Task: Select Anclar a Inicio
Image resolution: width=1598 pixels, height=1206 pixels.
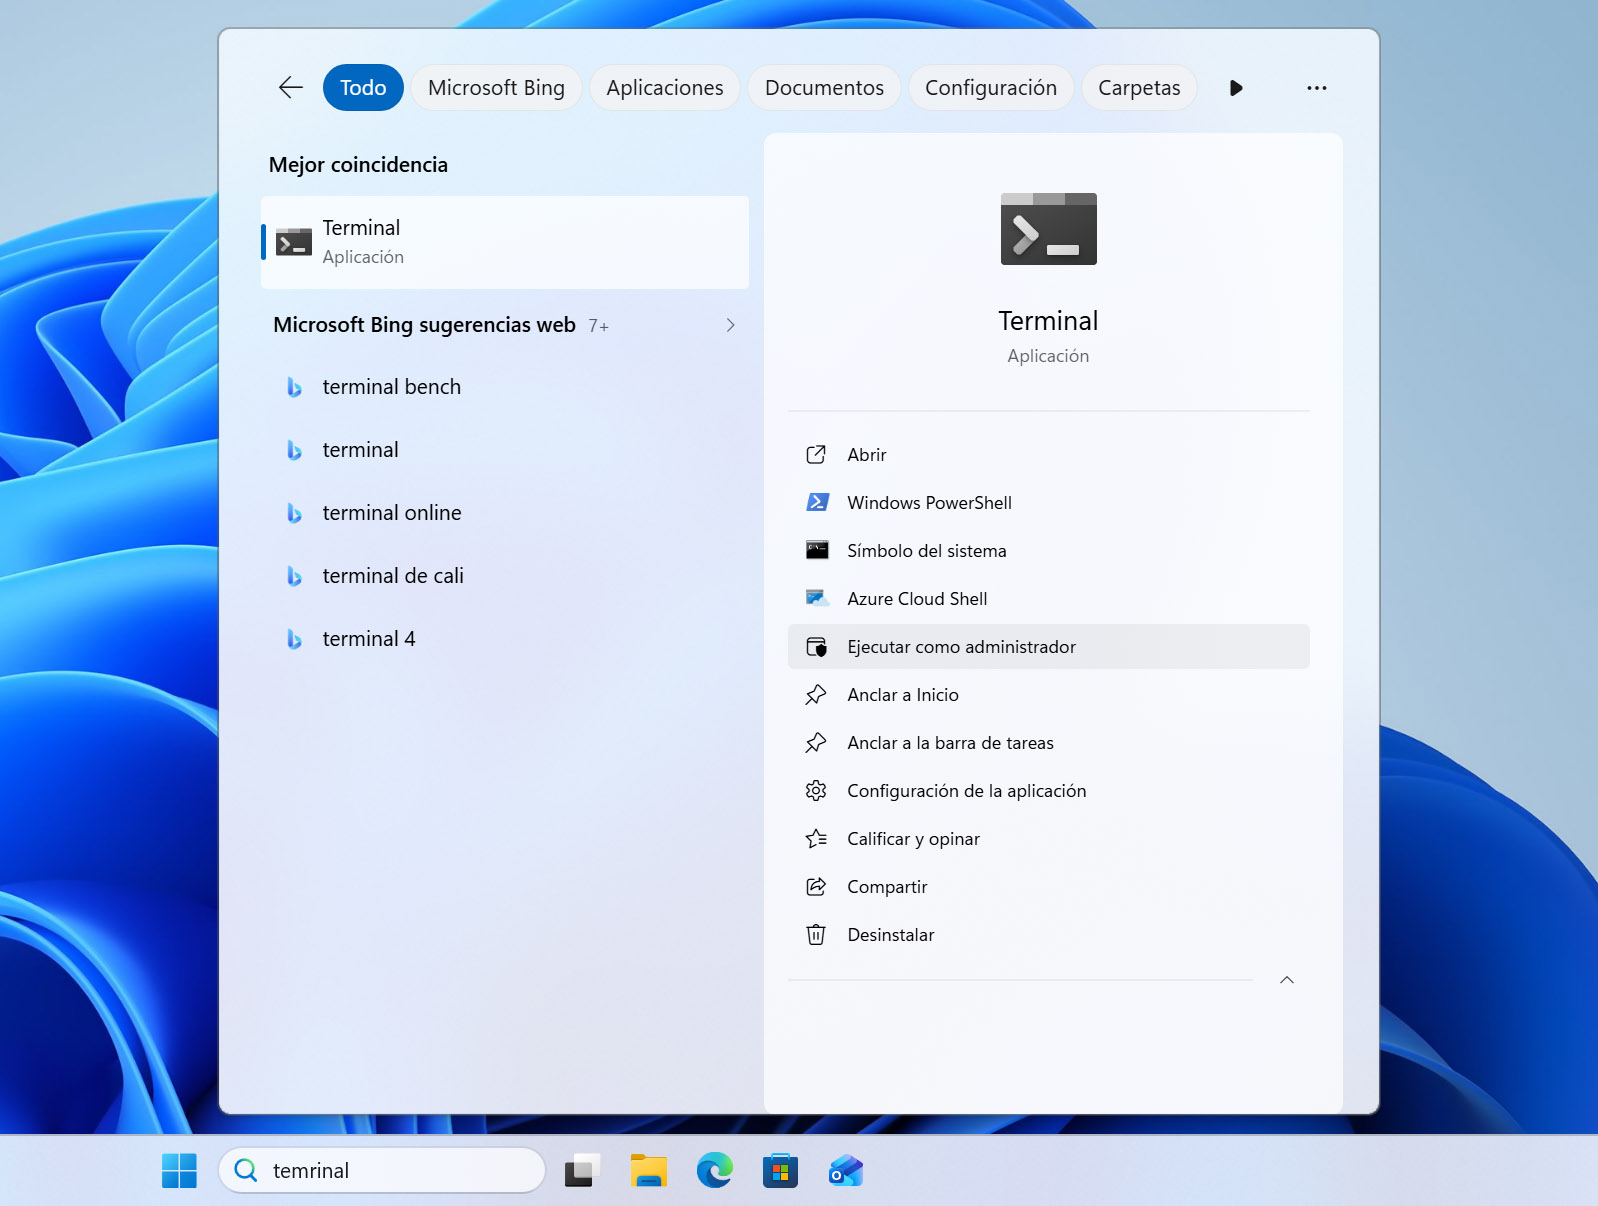Action: pos(1048,695)
